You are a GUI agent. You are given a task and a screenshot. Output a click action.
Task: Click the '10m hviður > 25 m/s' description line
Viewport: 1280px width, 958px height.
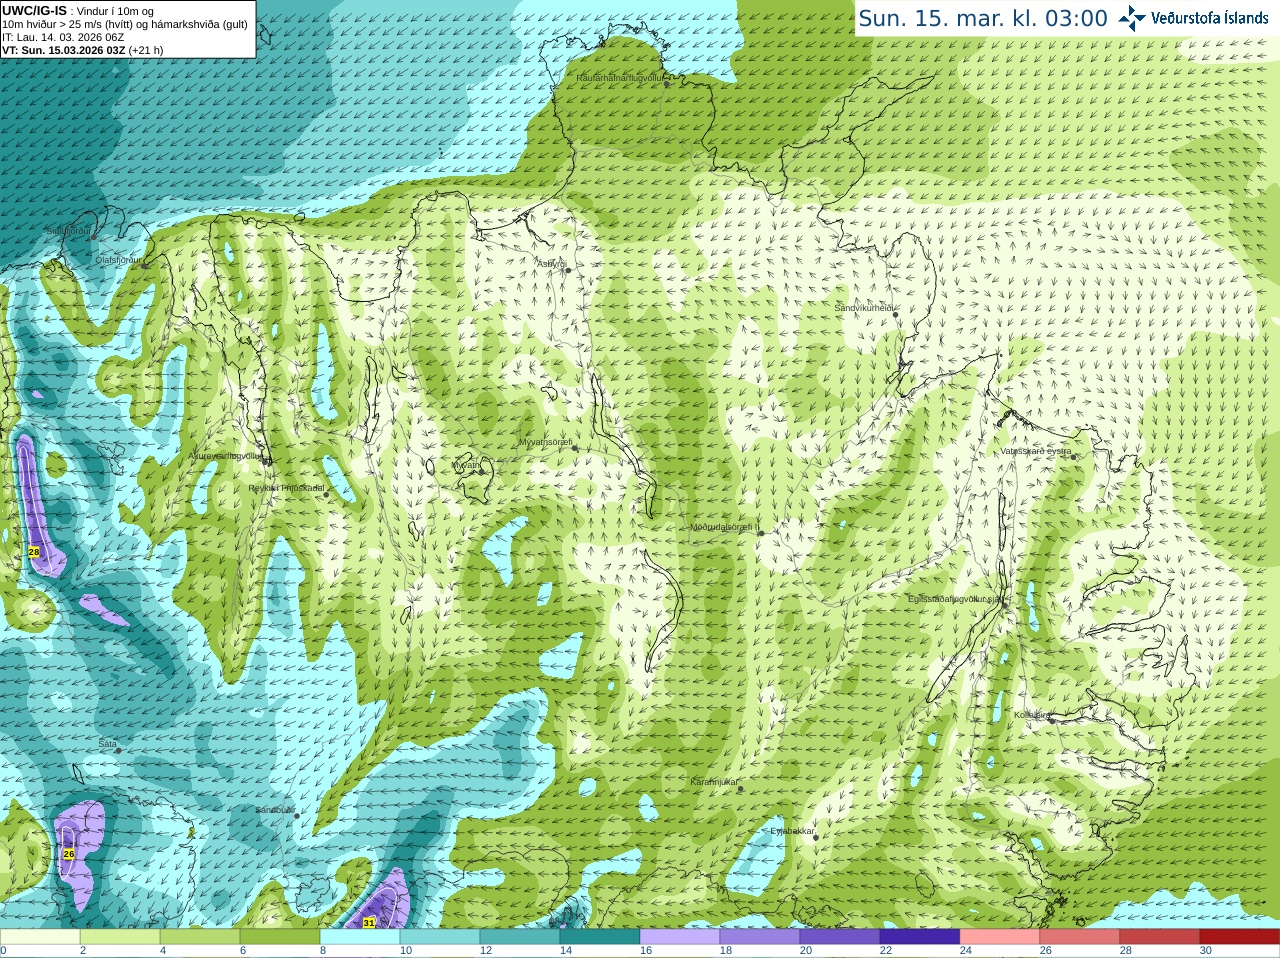coord(125,24)
